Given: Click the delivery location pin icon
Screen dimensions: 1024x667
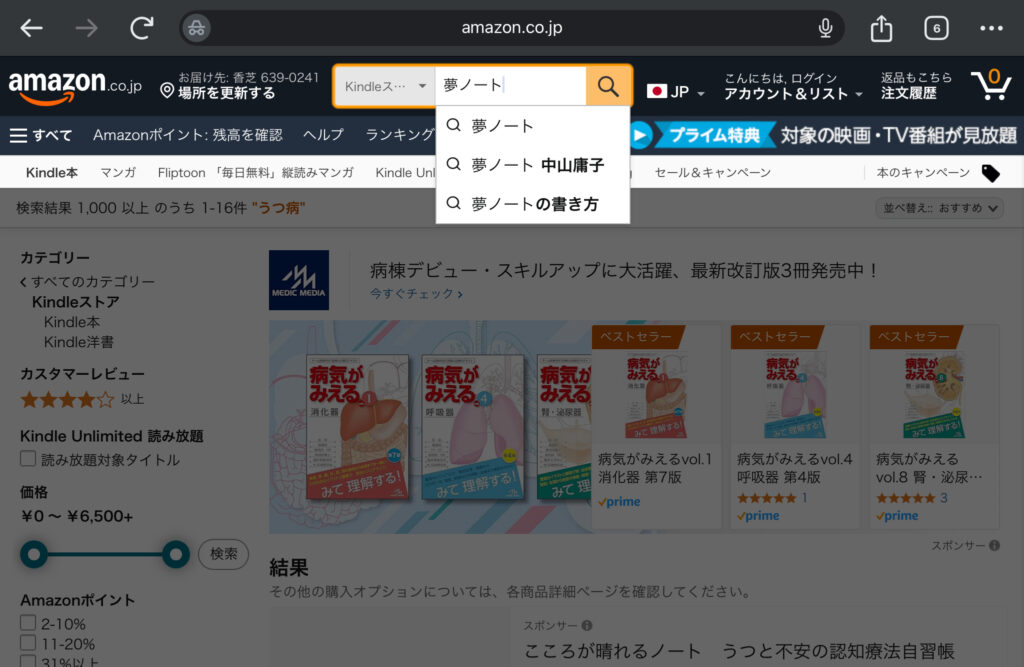Looking at the screenshot, I should coord(167,90).
